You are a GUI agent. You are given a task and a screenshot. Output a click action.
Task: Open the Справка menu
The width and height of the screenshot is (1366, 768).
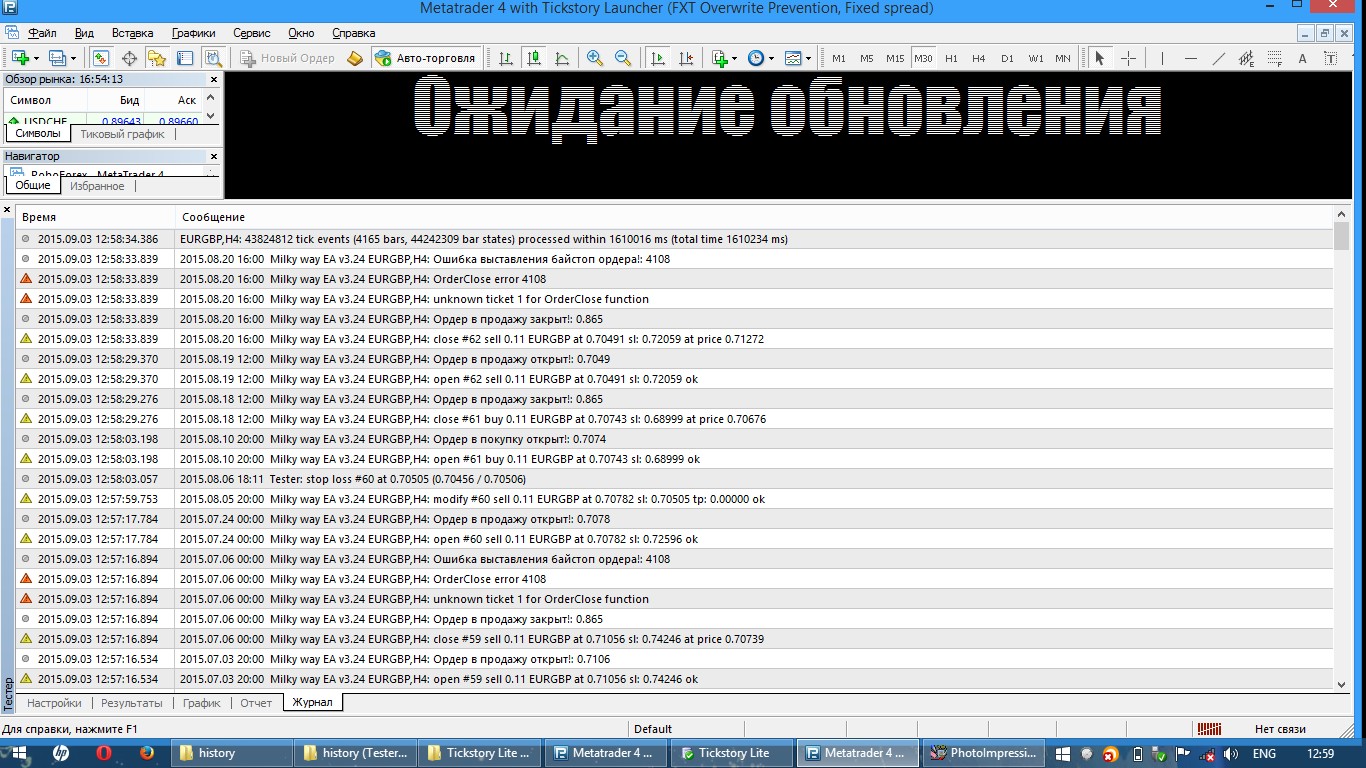click(x=353, y=33)
